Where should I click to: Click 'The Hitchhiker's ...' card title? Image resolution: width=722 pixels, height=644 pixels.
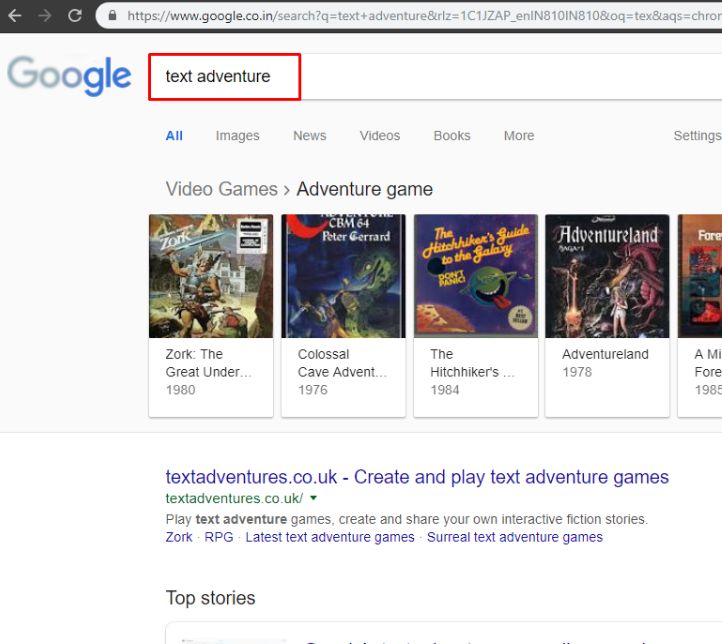472,363
